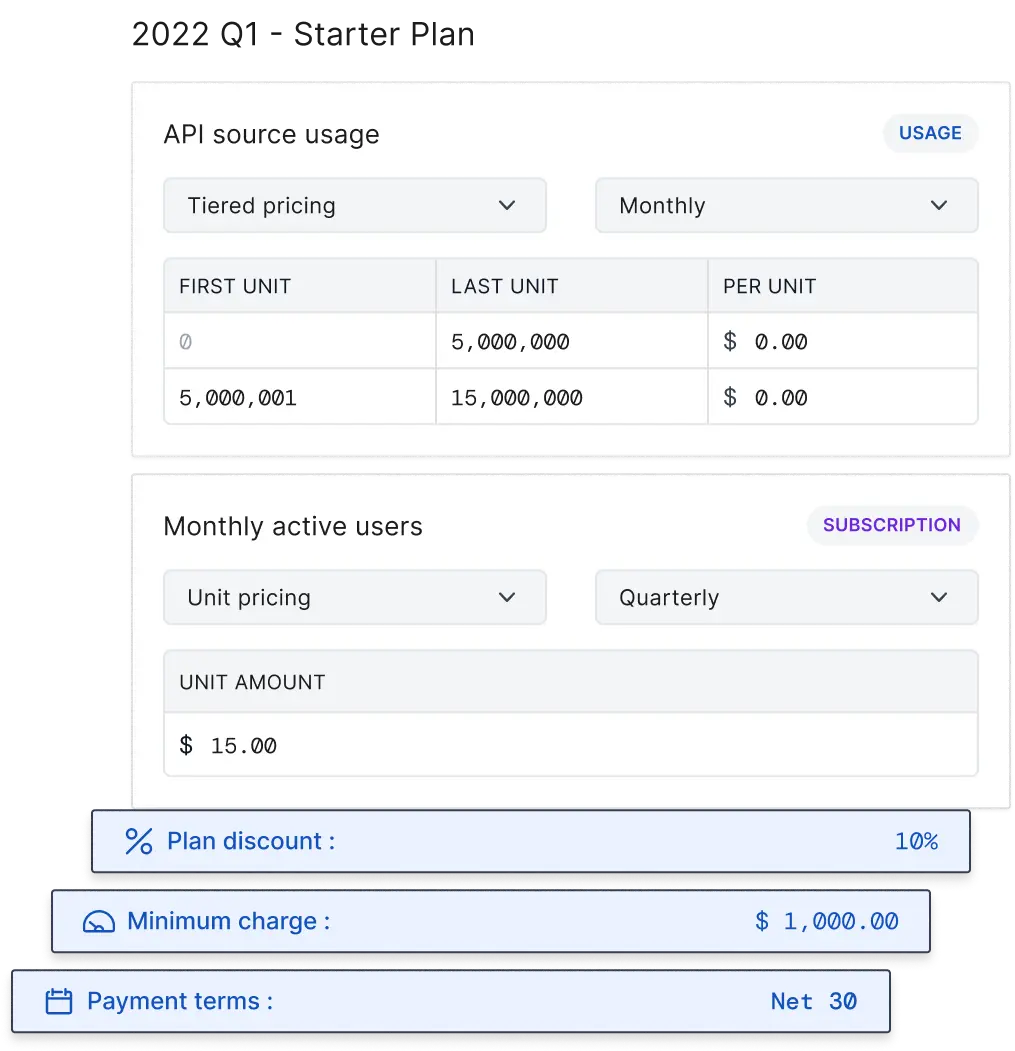The height and width of the screenshot is (1051, 1015).
Task: Select the Net 30 payment terms value
Action: tap(813, 1002)
